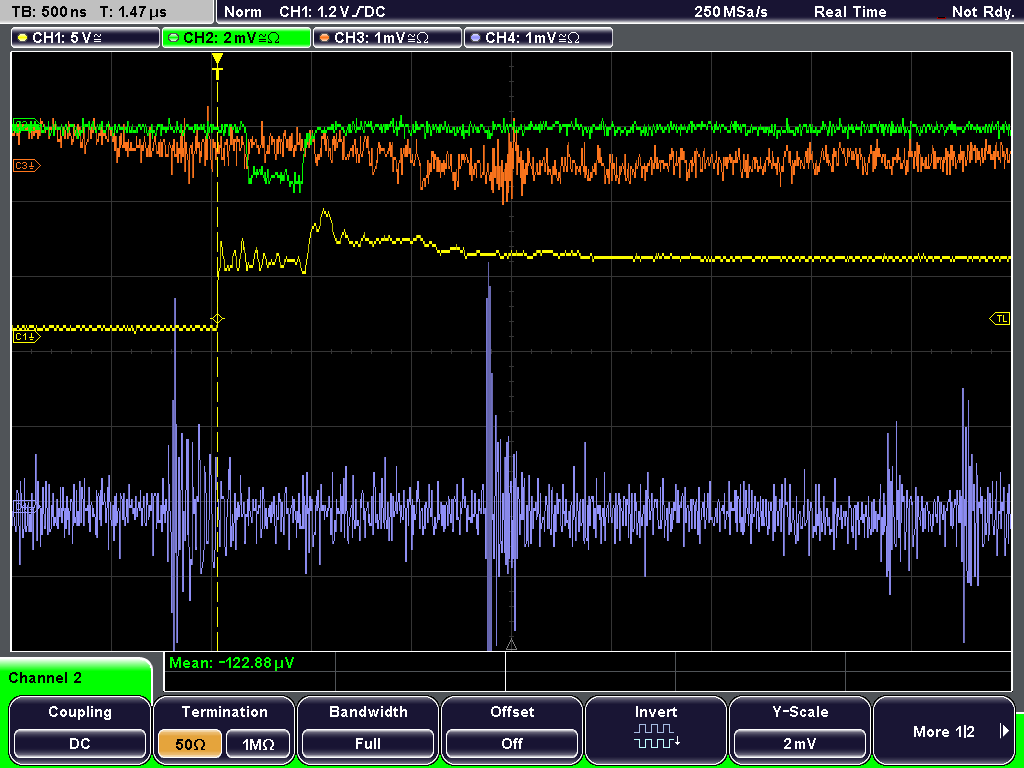Select the CH3: 1 mV channel tab

click(387, 37)
